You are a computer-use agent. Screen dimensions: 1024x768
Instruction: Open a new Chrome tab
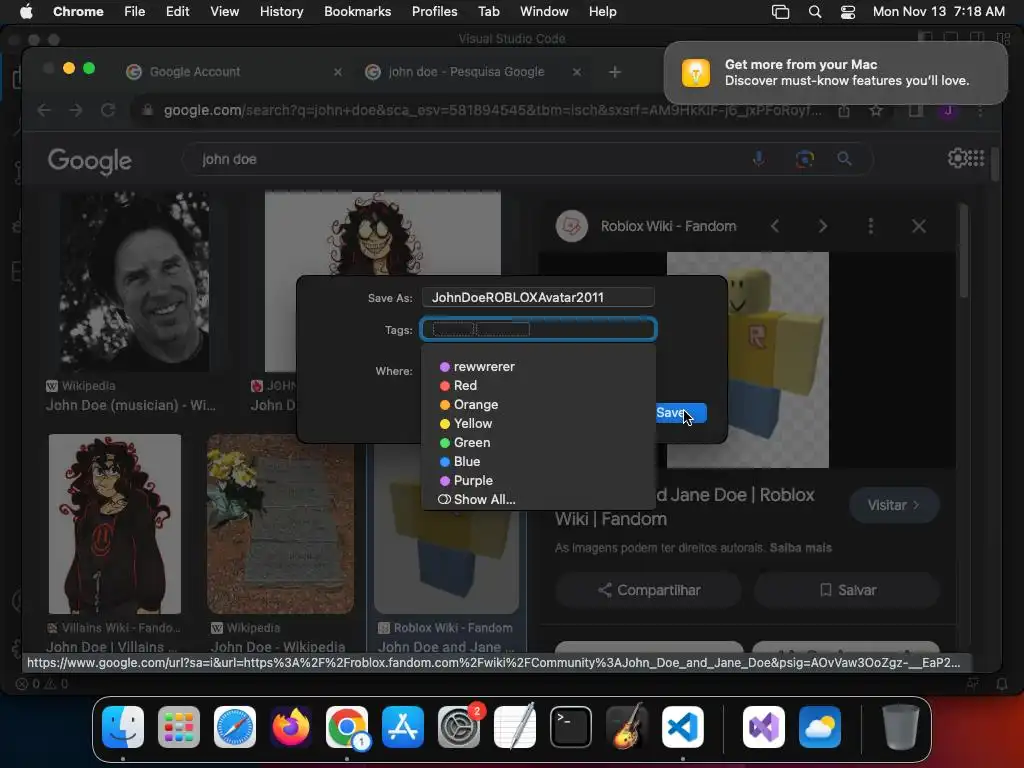click(615, 72)
